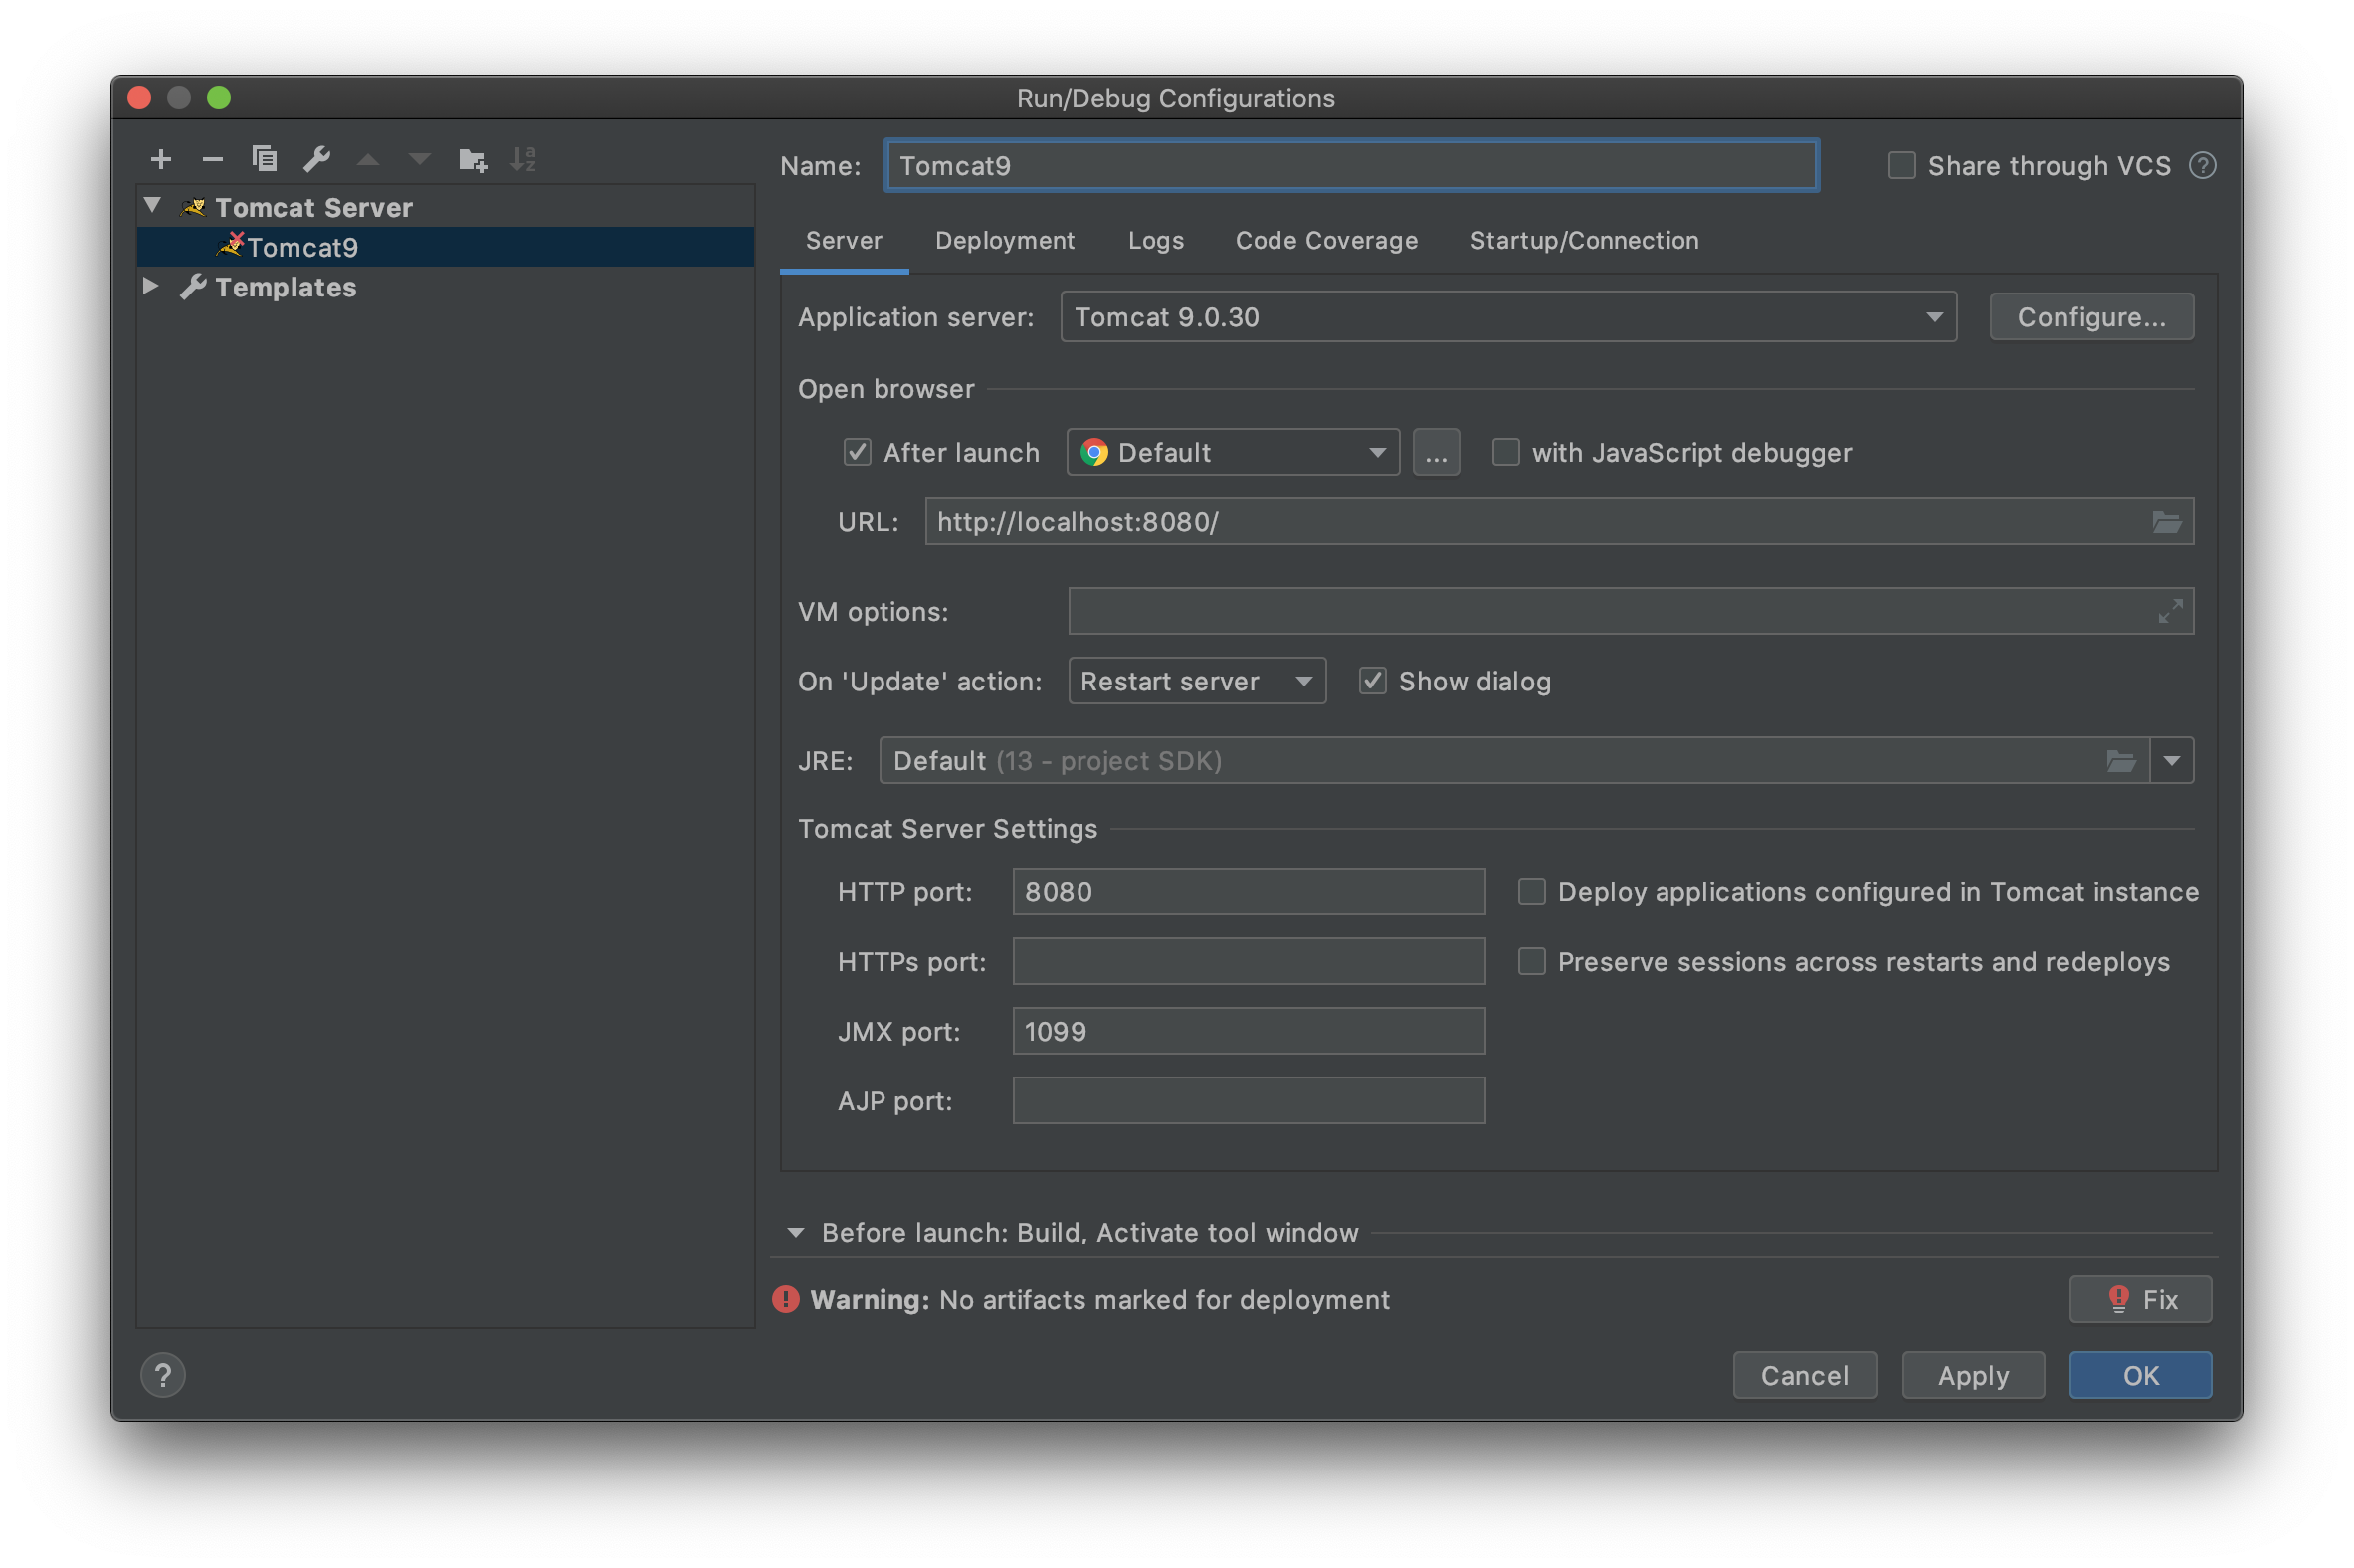The image size is (2354, 1568).
Task: Click the help icon beside Share through VCS
Action: 2202,166
